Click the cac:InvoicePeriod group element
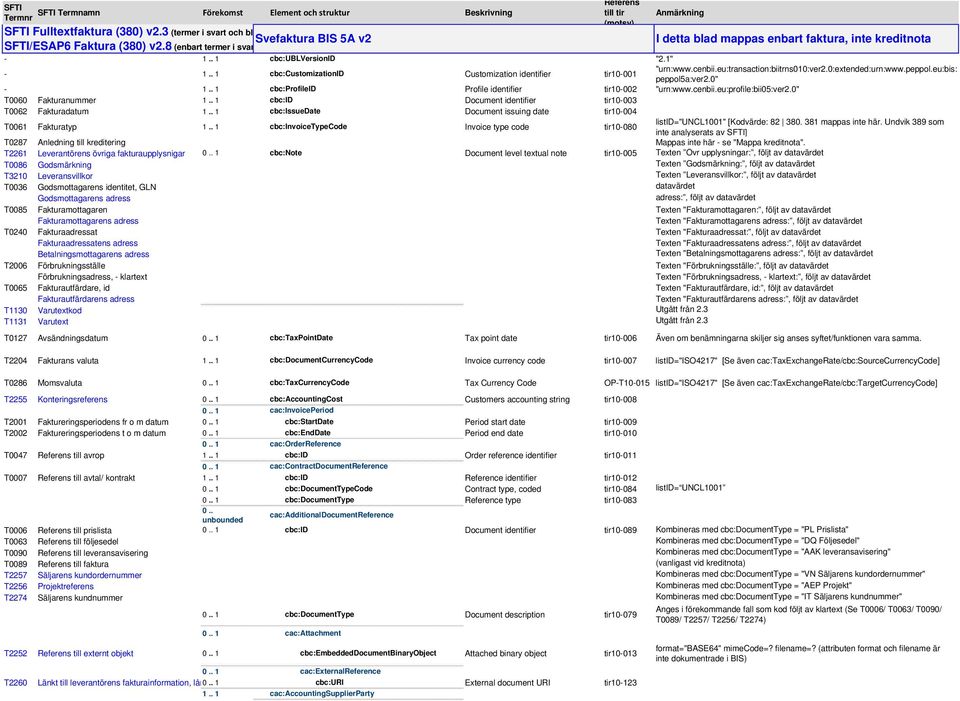 pos(301,410)
